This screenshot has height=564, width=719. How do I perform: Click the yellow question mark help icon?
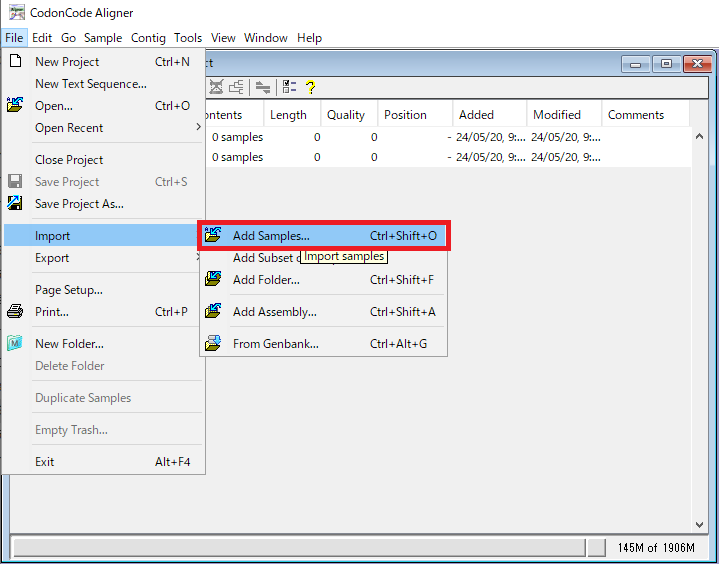point(311,87)
